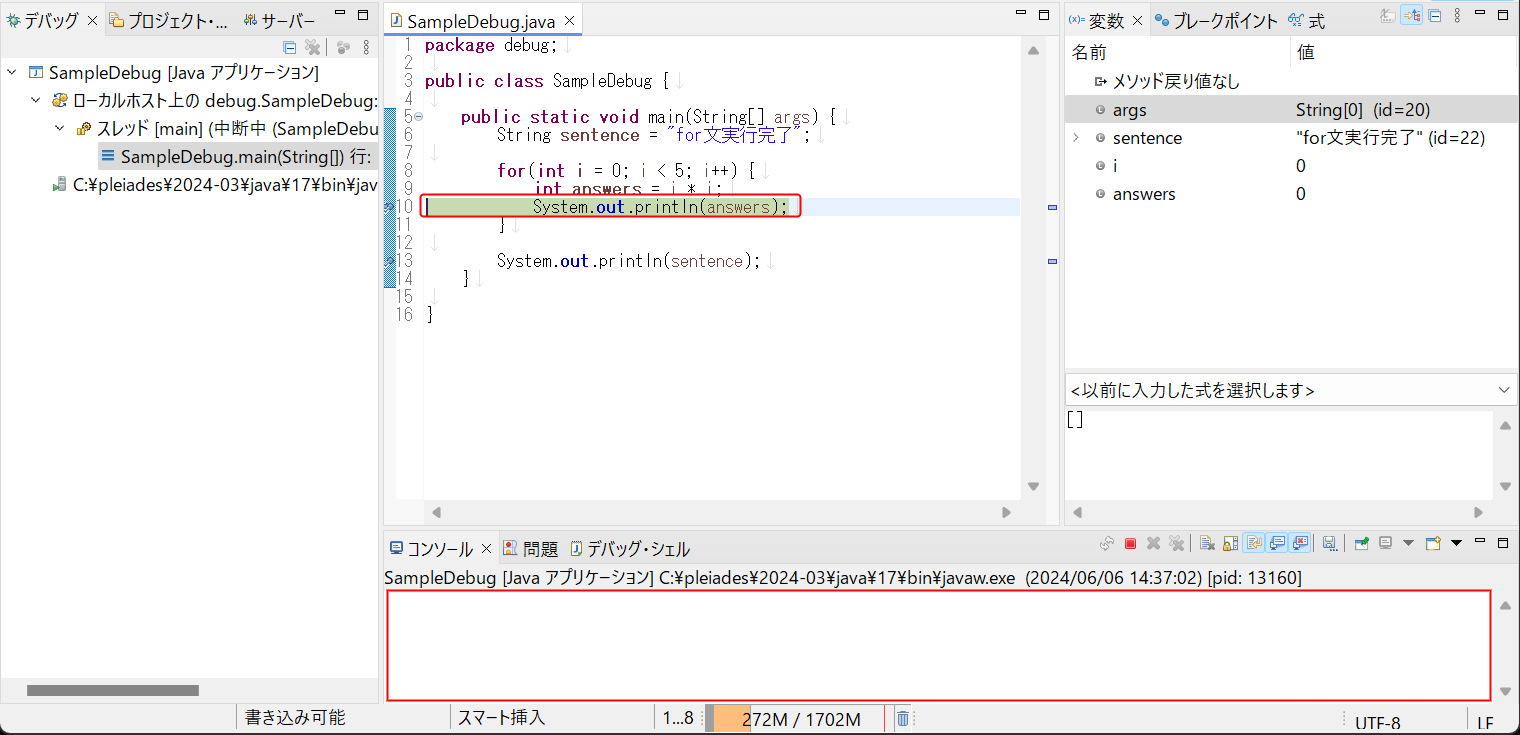Toggle Show Type Names in Variables view
Screen dimensions: 1520x735
click(x=1387, y=16)
